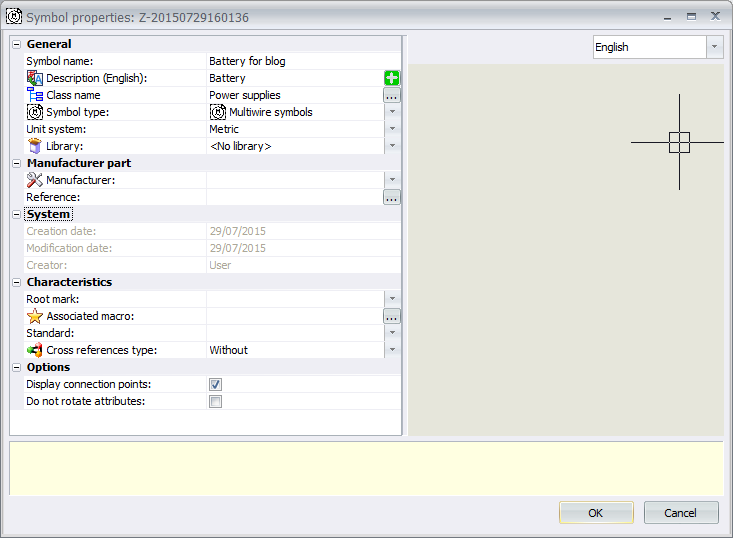Click the Metric unit system value
Viewport: 733px width, 538px height.
(295, 129)
